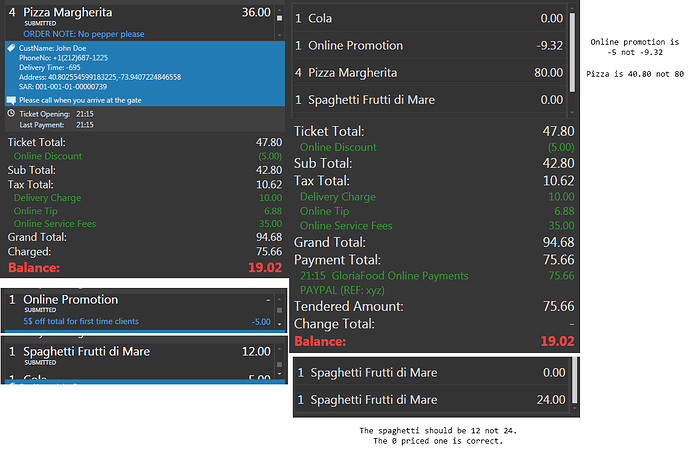690x449 pixels.
Task: Click the SAR: 001-001-01-00000739 line
Action: (63, 87)
